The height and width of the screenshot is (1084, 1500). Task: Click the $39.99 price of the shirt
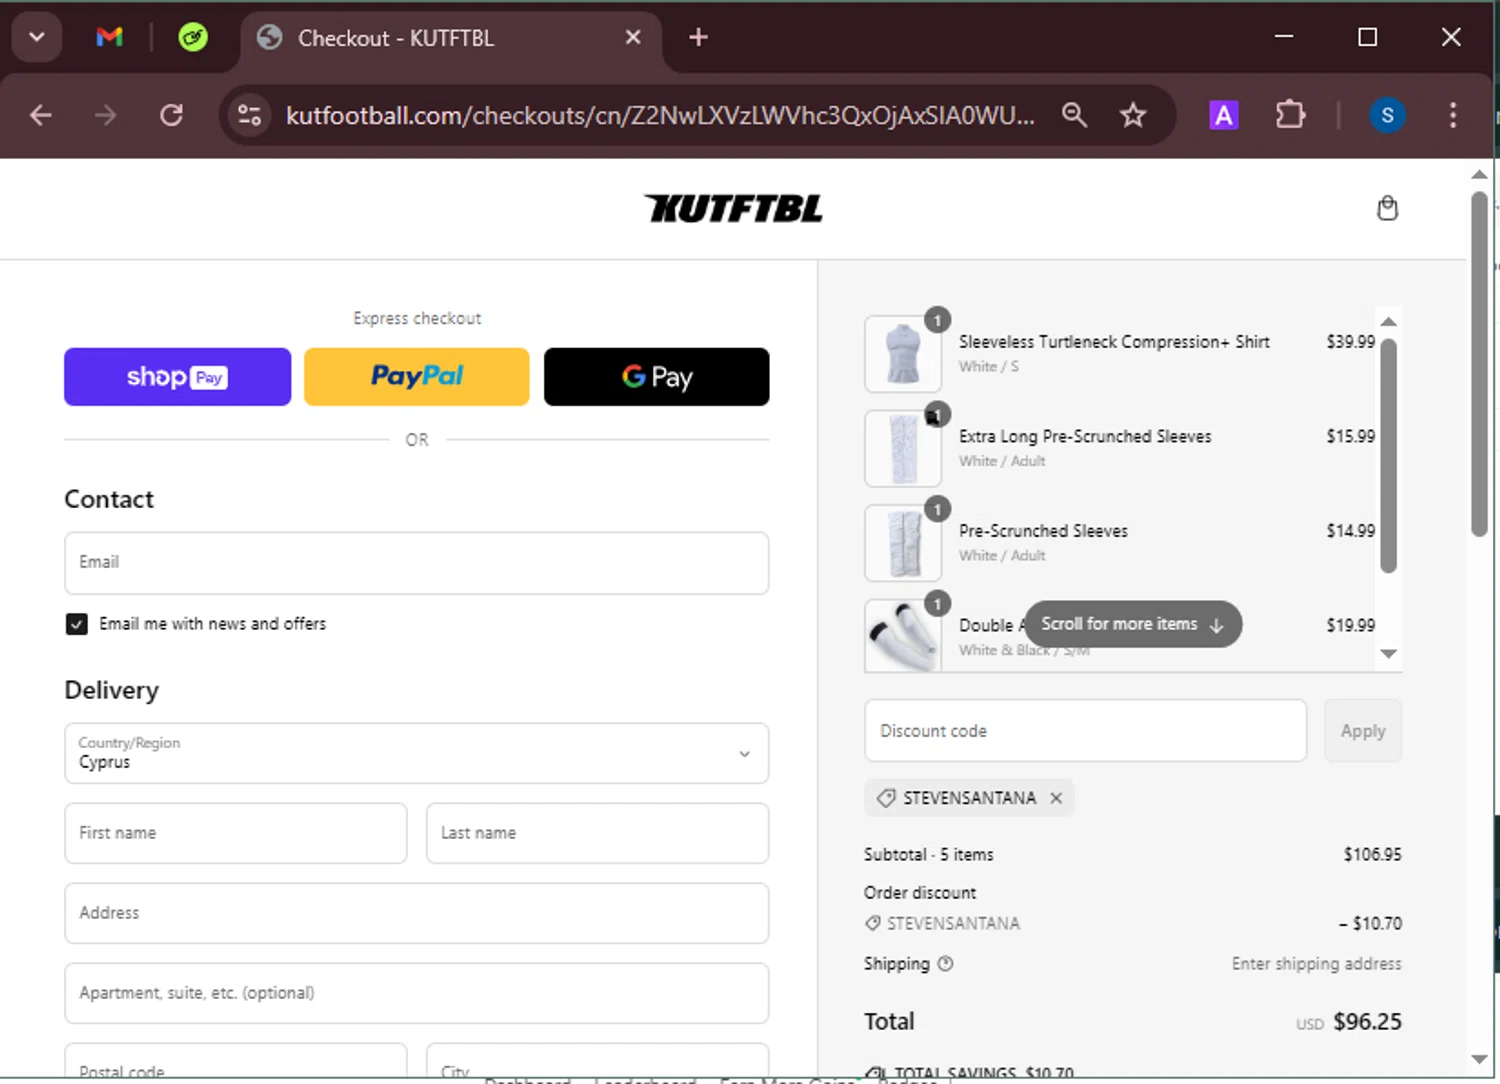1350,342
